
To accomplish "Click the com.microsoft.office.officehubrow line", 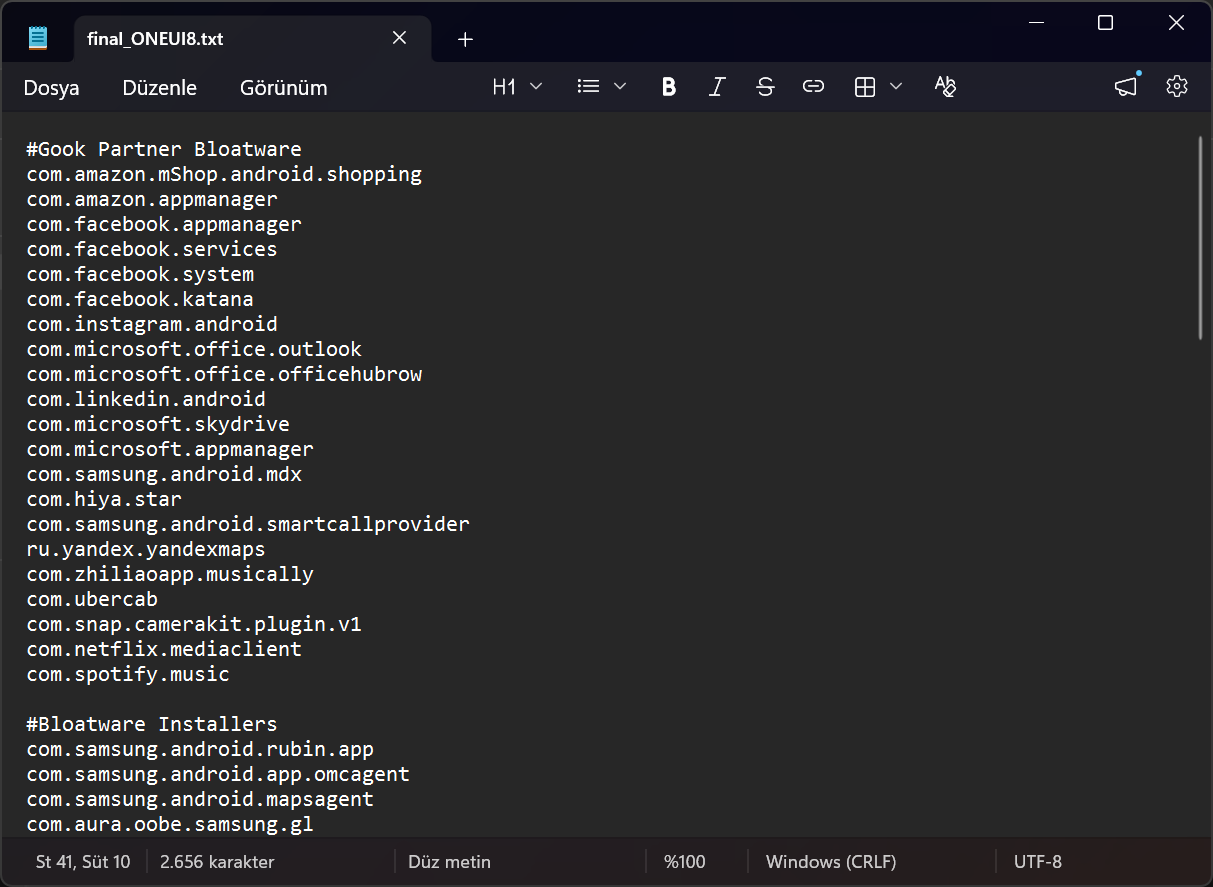I will pyautogui.click(x=224, y=374).
